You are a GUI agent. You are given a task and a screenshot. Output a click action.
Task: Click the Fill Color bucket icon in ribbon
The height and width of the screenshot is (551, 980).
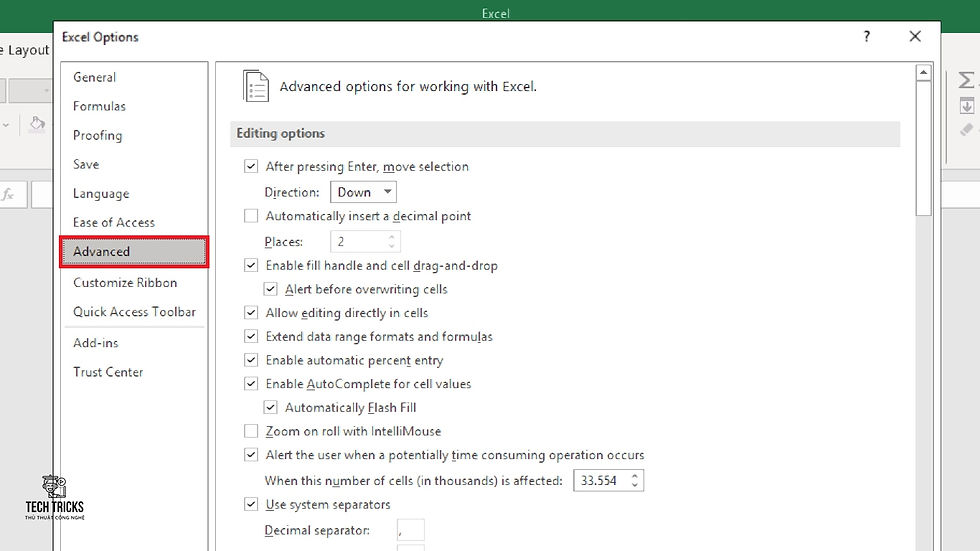(37, 123)
